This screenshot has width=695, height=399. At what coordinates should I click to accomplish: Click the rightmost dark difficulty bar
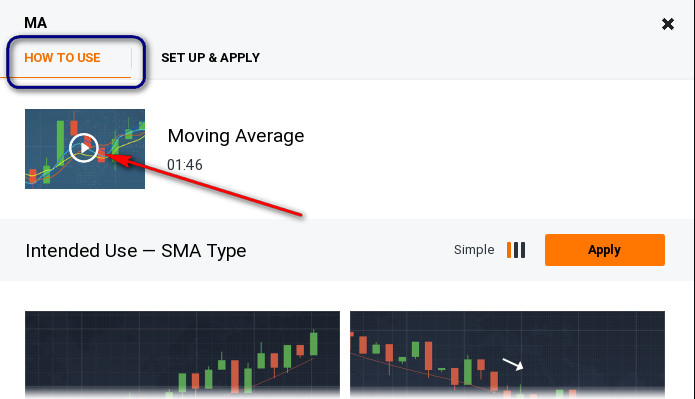click(x=523, y=250)
